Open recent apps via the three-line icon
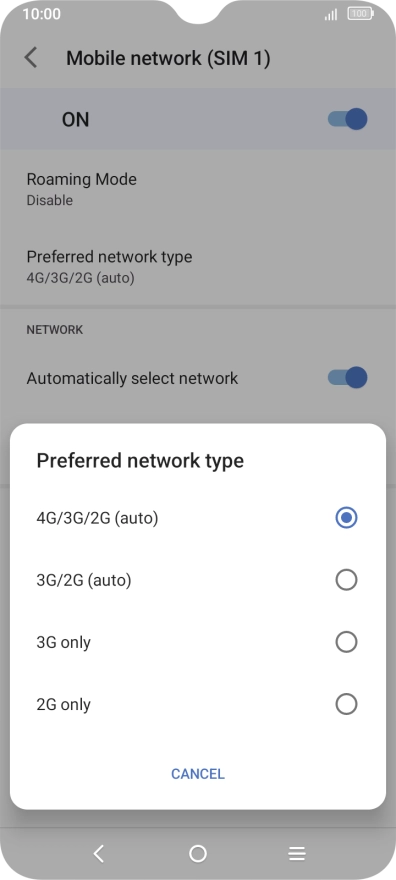 pyautogui.click(x=297, y=854)
